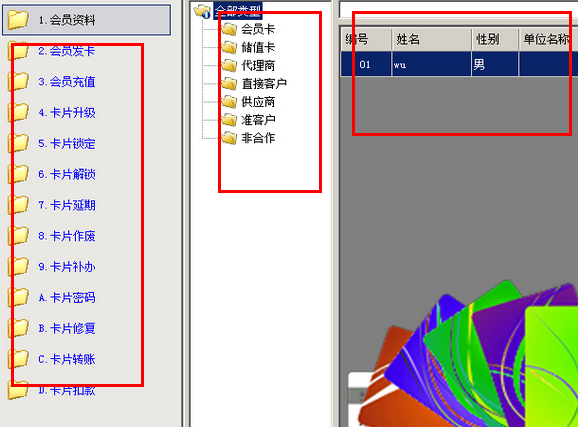Click folder icon beside 卡片修复

coord(18,328)
